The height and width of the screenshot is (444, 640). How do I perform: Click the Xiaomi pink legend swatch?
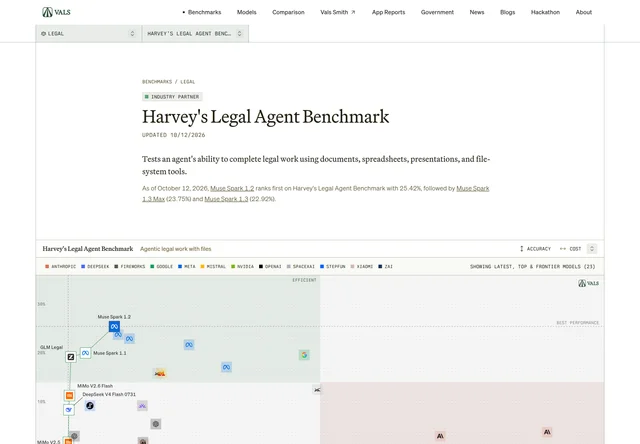[x=353, y=266]
